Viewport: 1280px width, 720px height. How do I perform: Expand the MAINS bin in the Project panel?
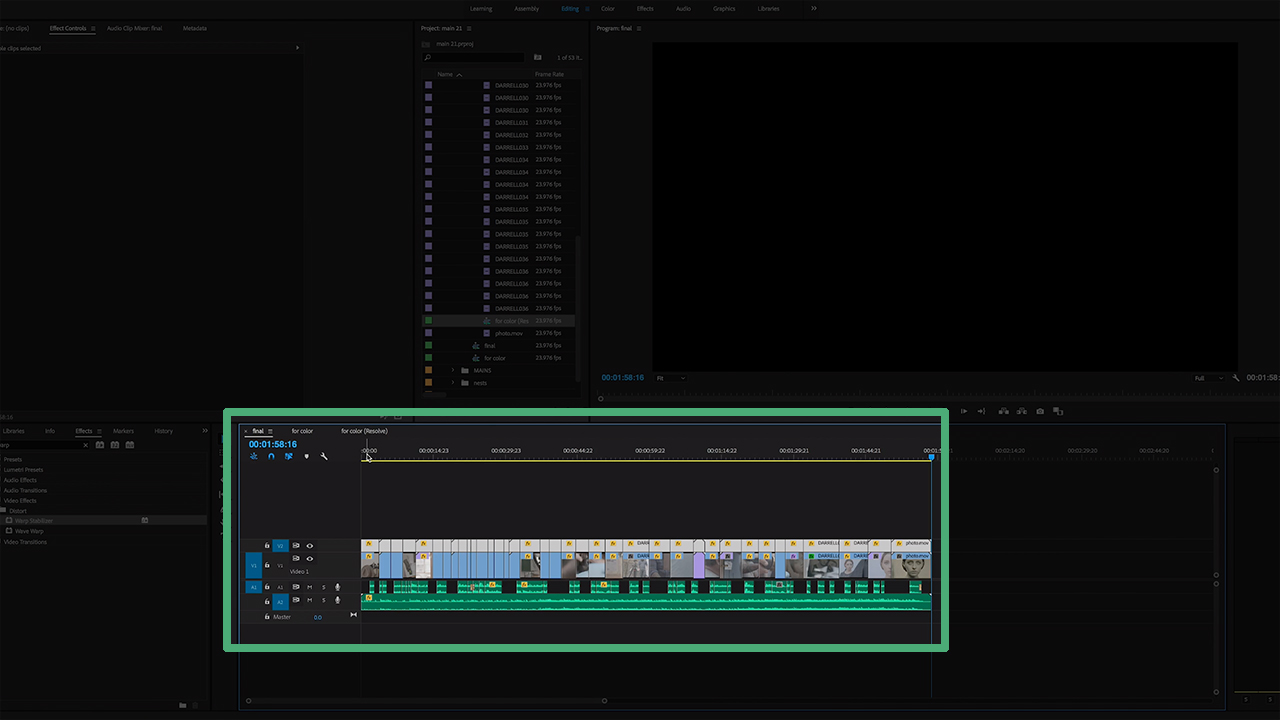point(451,370)
